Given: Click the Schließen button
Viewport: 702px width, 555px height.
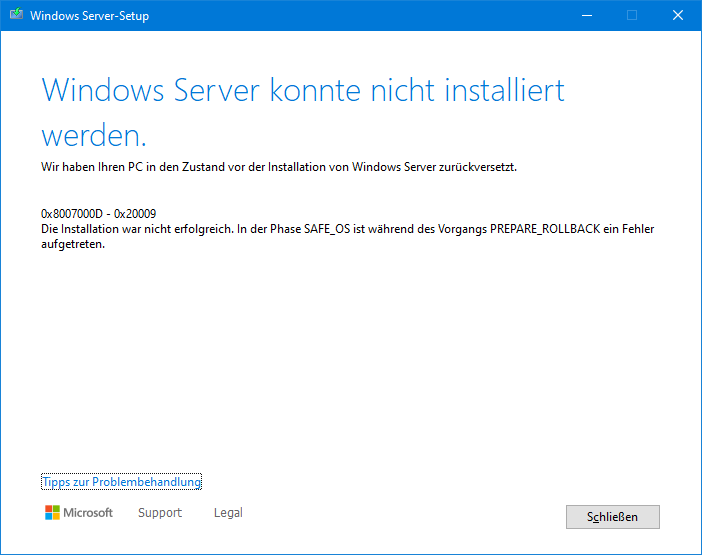Looking at the screenshot, I should point(612,517).
